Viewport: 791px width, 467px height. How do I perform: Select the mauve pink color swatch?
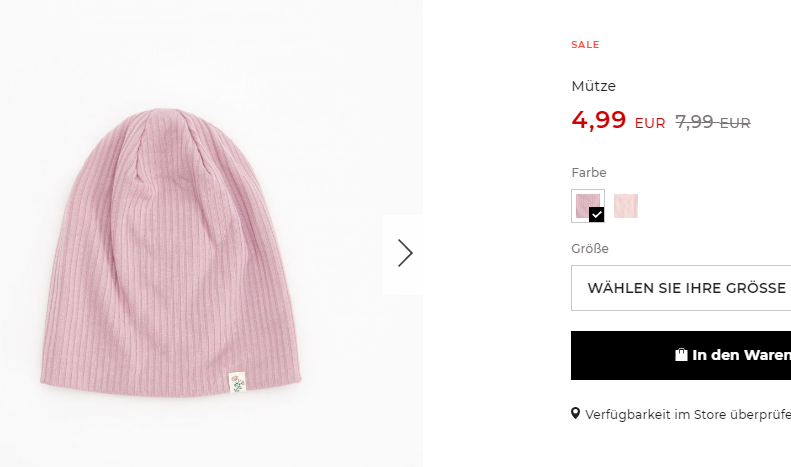pos(588,206)
